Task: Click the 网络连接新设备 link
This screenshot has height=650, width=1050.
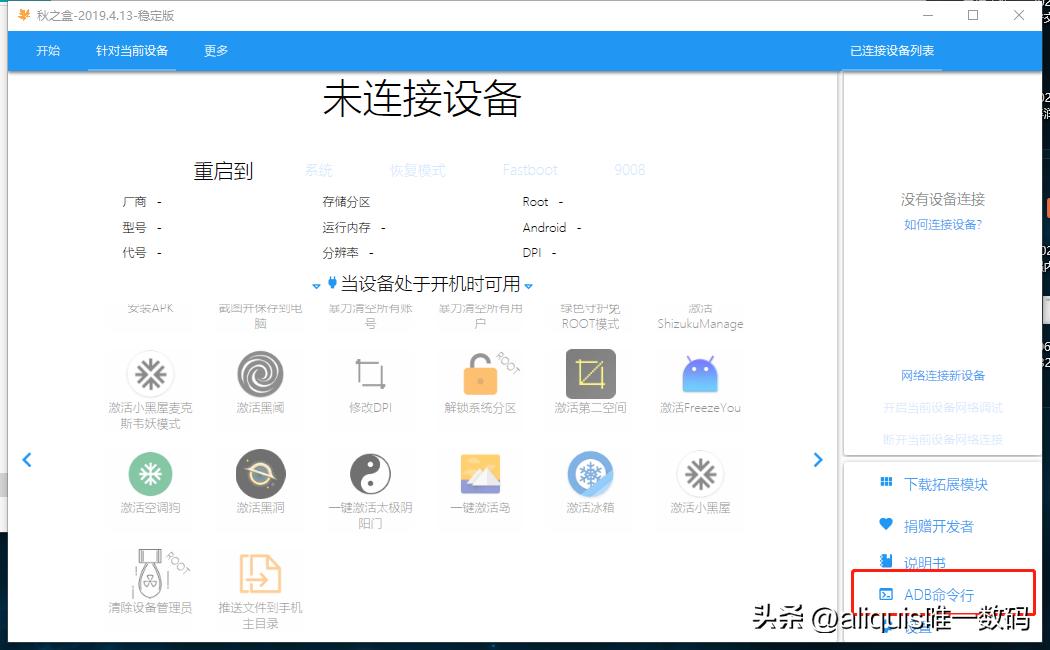Action: point(943,376)
